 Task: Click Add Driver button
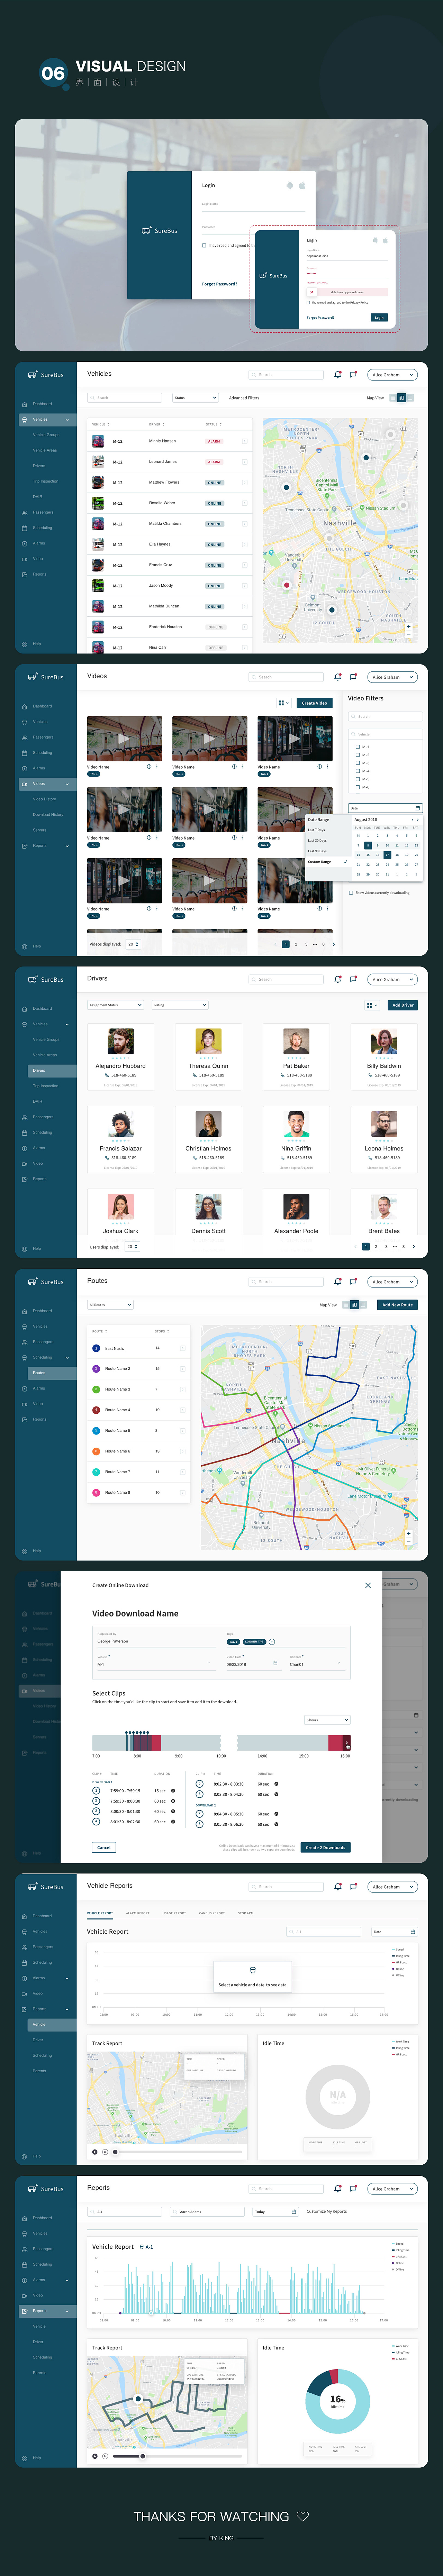[403, 1005]
